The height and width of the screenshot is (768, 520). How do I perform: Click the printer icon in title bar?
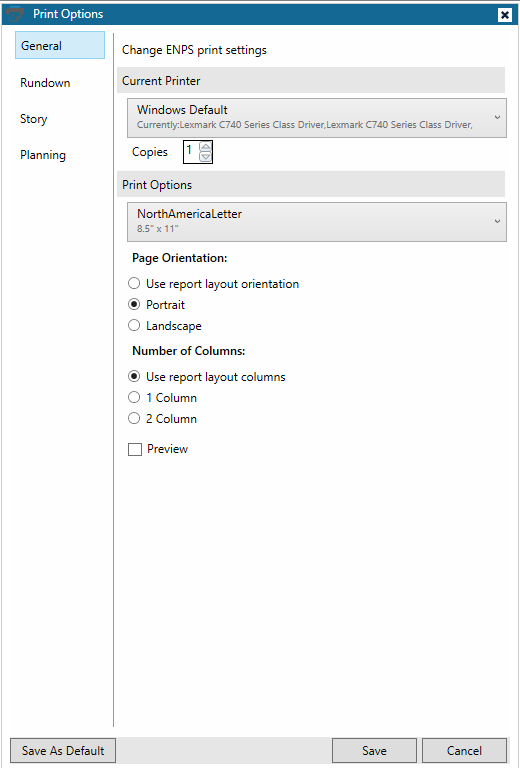tap(16, 14)
